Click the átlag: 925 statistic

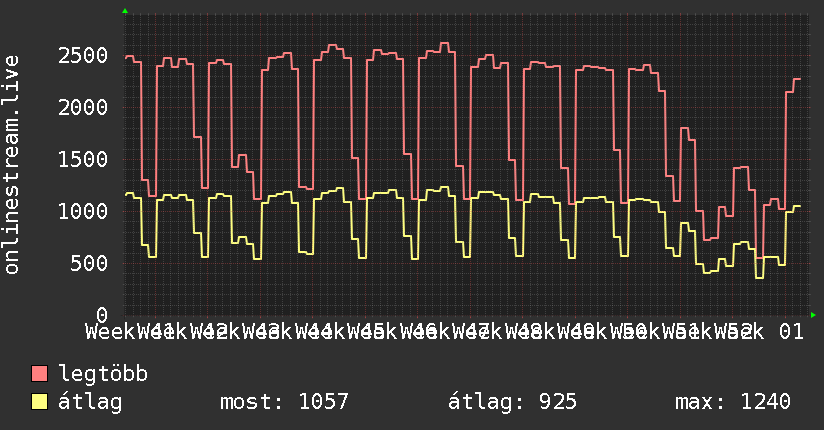(x=512, y=402)
